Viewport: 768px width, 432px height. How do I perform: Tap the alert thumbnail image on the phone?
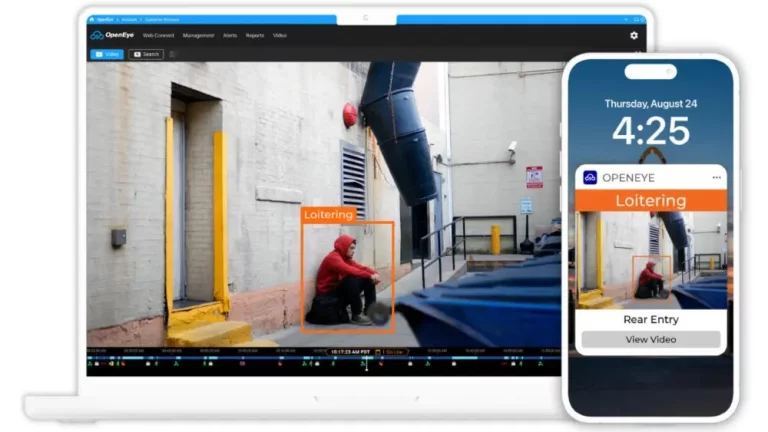click(x=650, y=260)
